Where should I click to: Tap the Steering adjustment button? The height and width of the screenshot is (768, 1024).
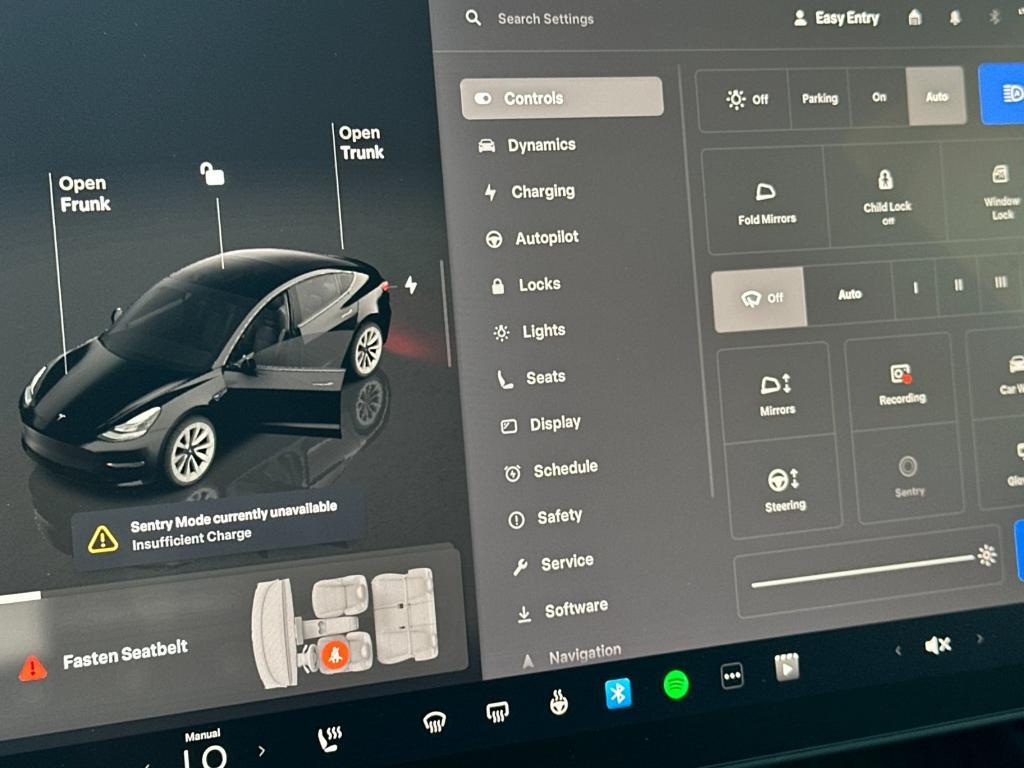[x=784, y=488]
